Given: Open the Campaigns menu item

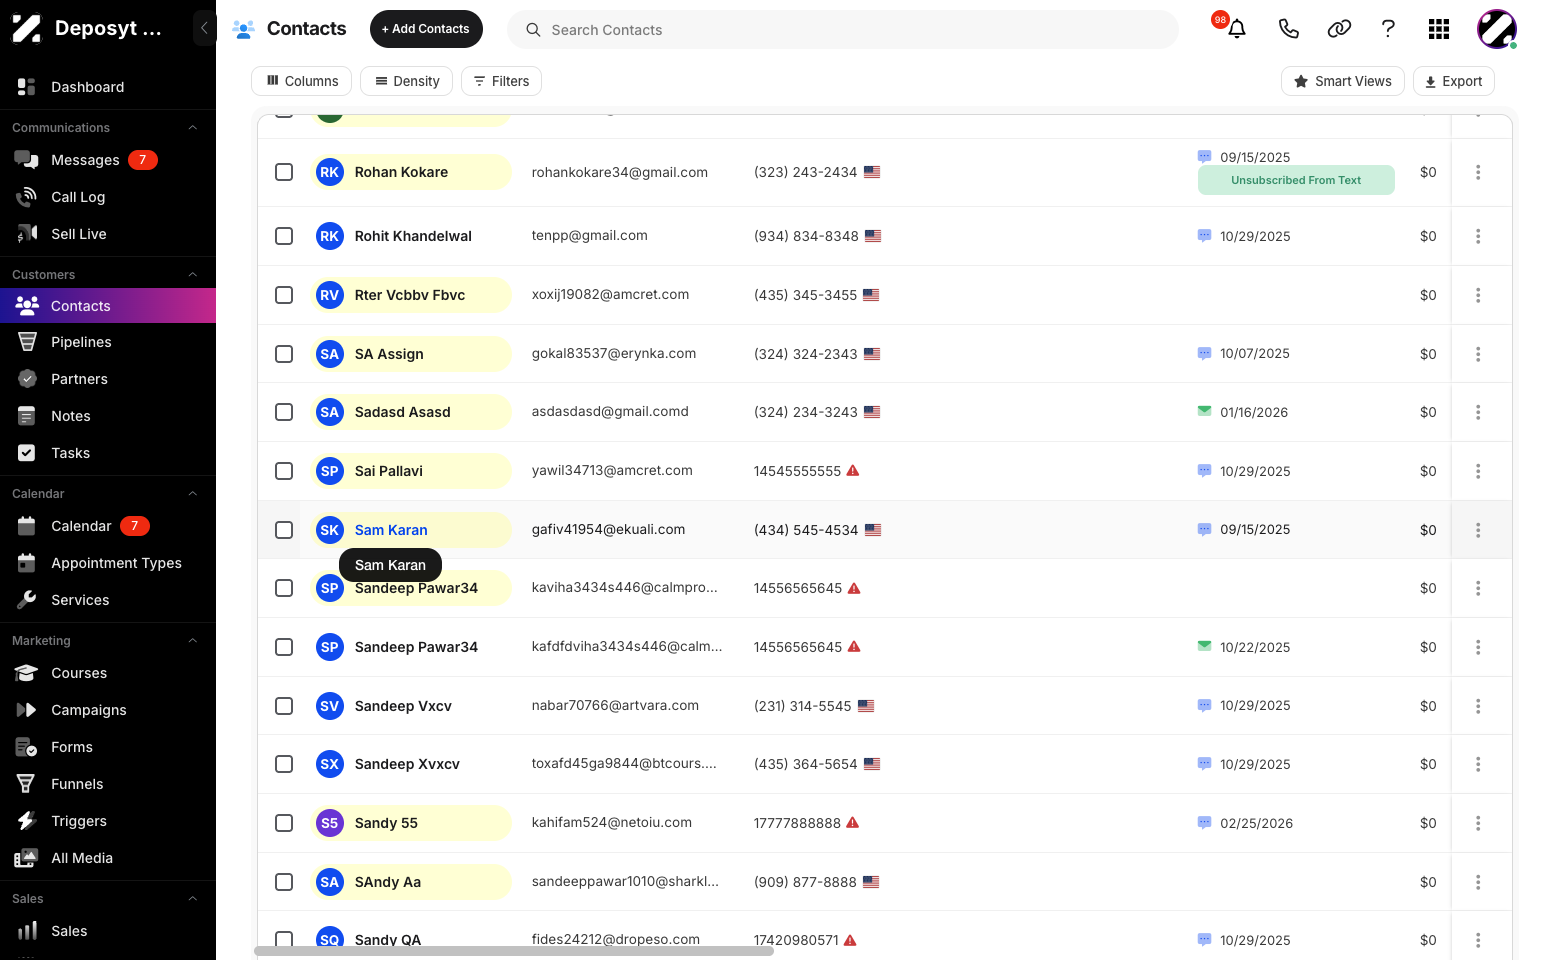Looking at the screenshot, I should point(108,710).
